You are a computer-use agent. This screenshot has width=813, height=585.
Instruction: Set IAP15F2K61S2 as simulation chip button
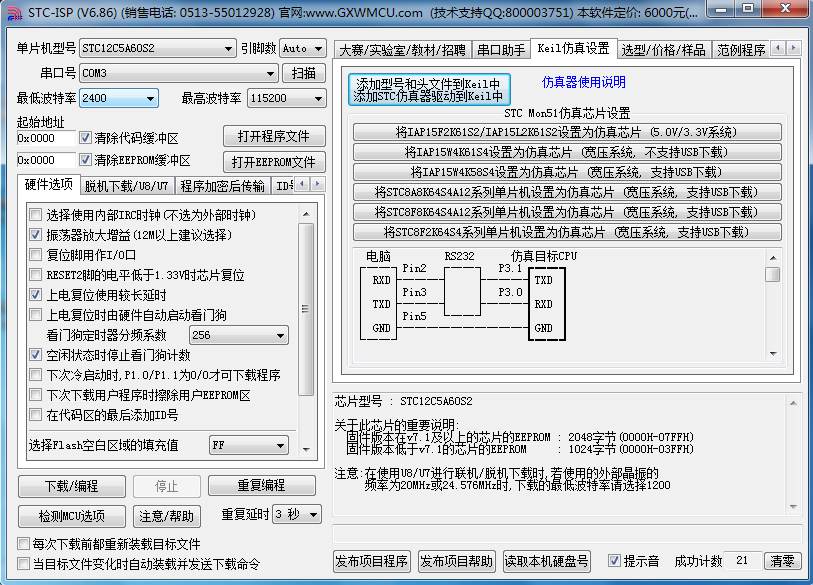tap(567, 132)
